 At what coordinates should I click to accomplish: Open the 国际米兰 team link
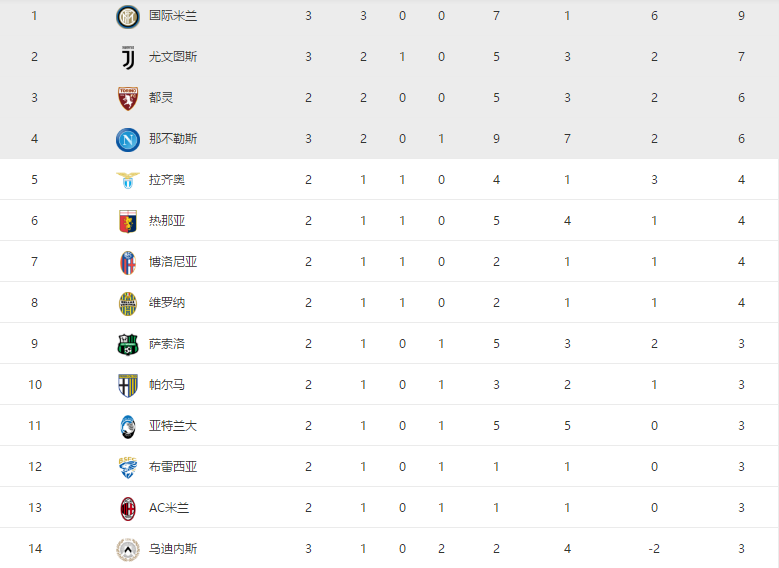(173, 16)
